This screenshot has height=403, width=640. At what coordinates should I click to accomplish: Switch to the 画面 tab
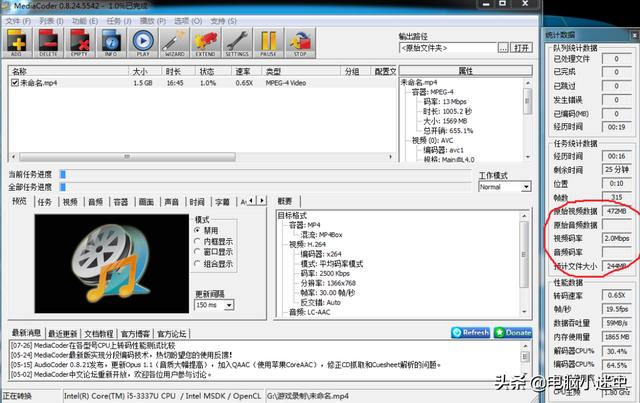pos(146,202)
